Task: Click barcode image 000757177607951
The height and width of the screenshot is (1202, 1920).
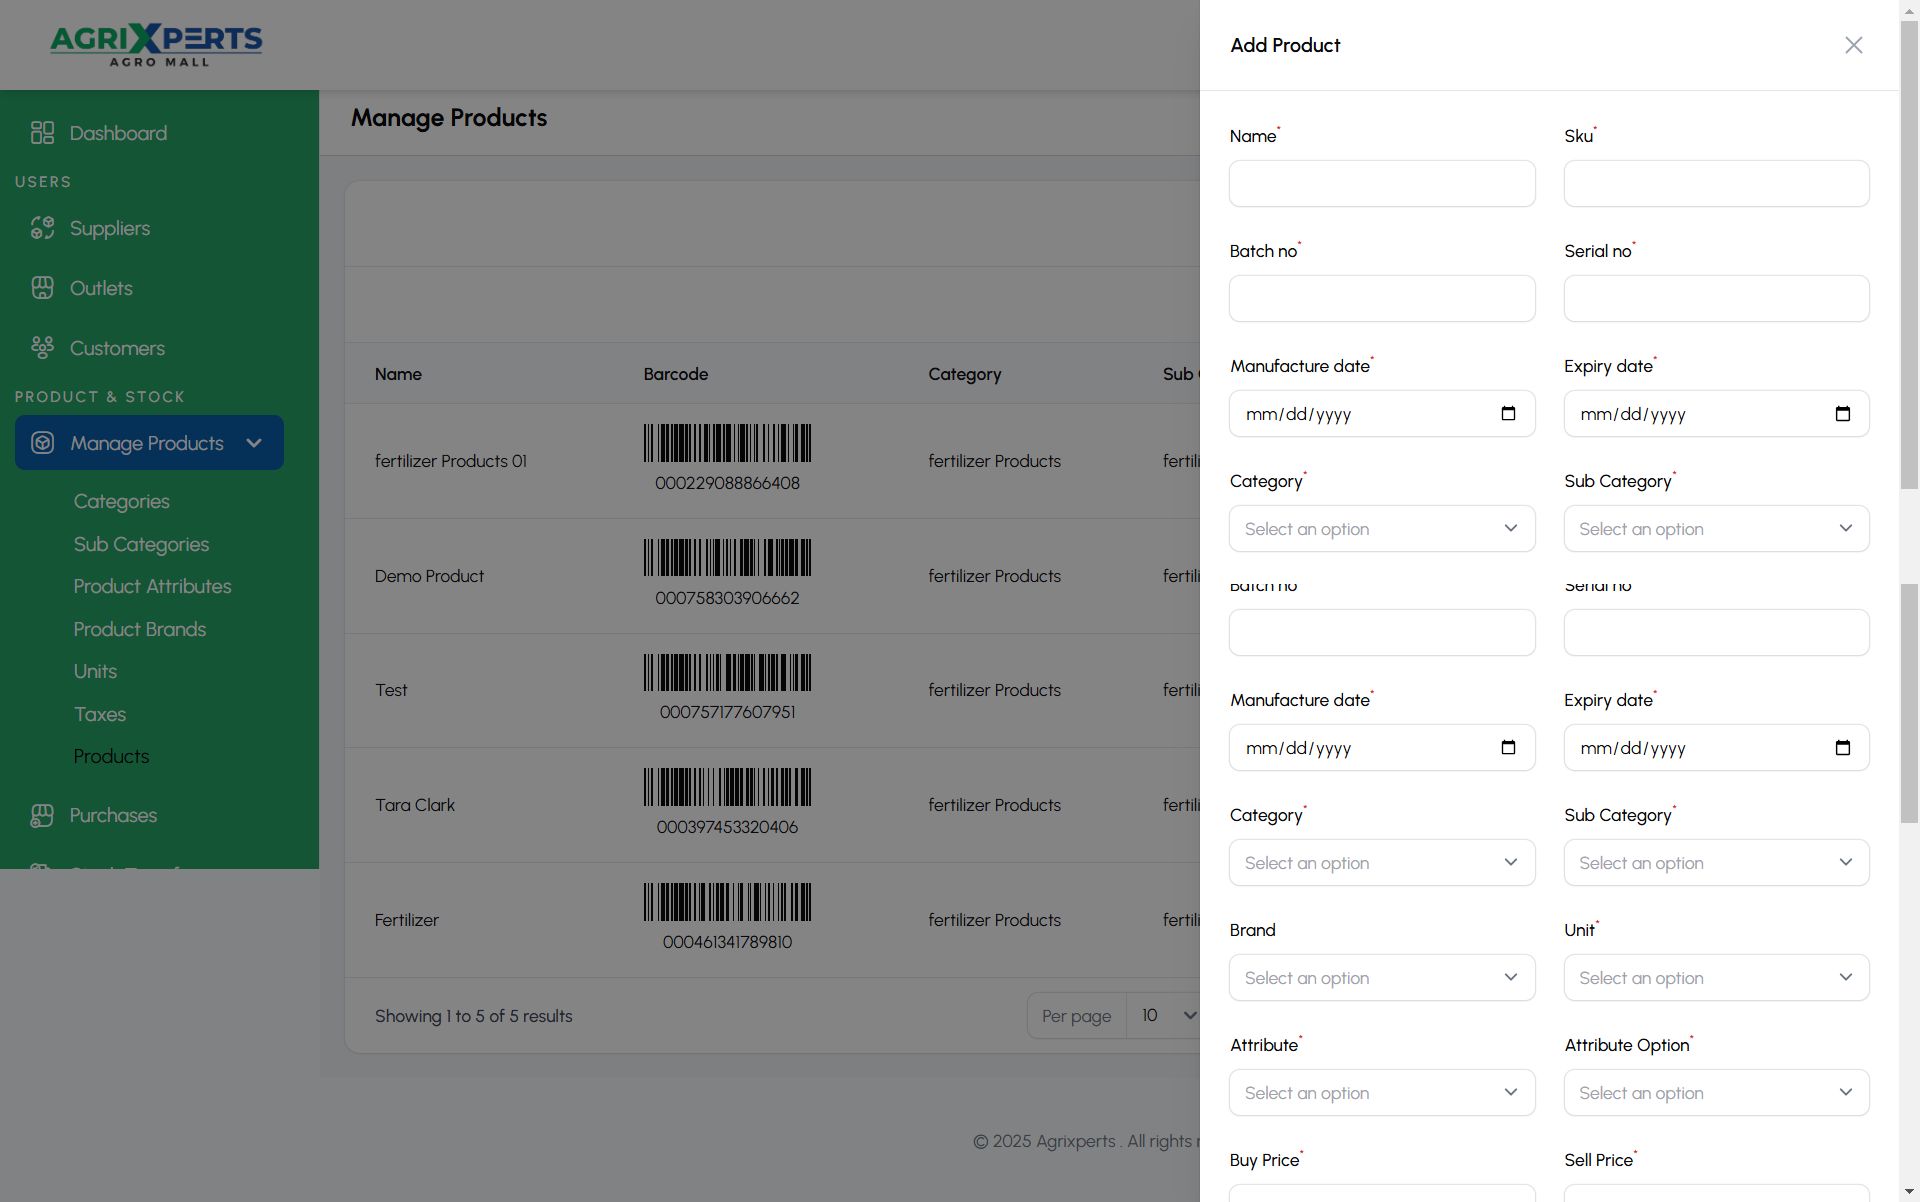Action: click(727, 673)
